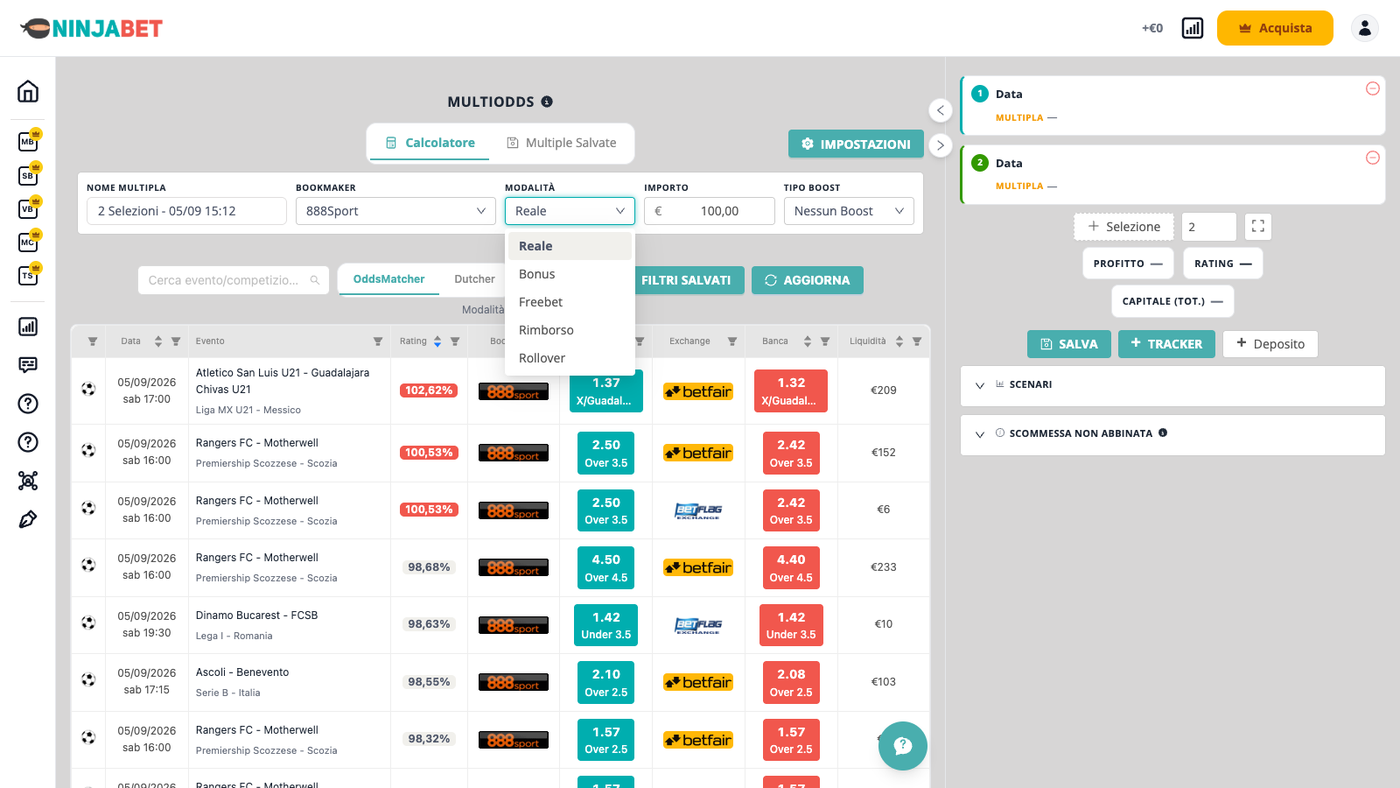The height and width of the screenshot is (788, 1400).
Task: Open the MC sidebar section
Action: coord(28,242)
